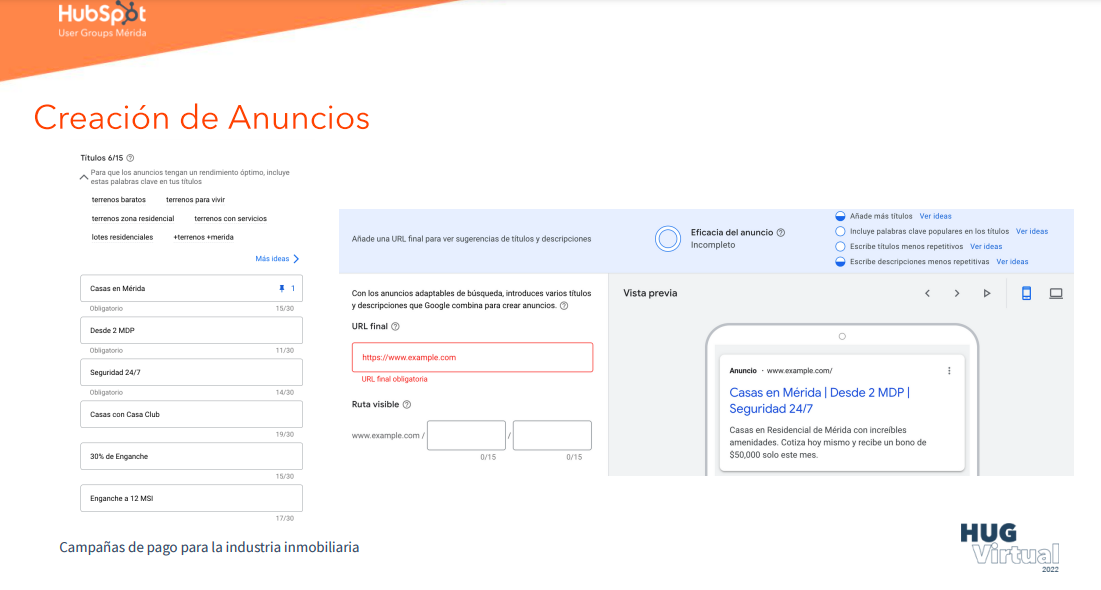Click the help icon next to URL final
1101x590 pixels.
click(x=395, y=326)
